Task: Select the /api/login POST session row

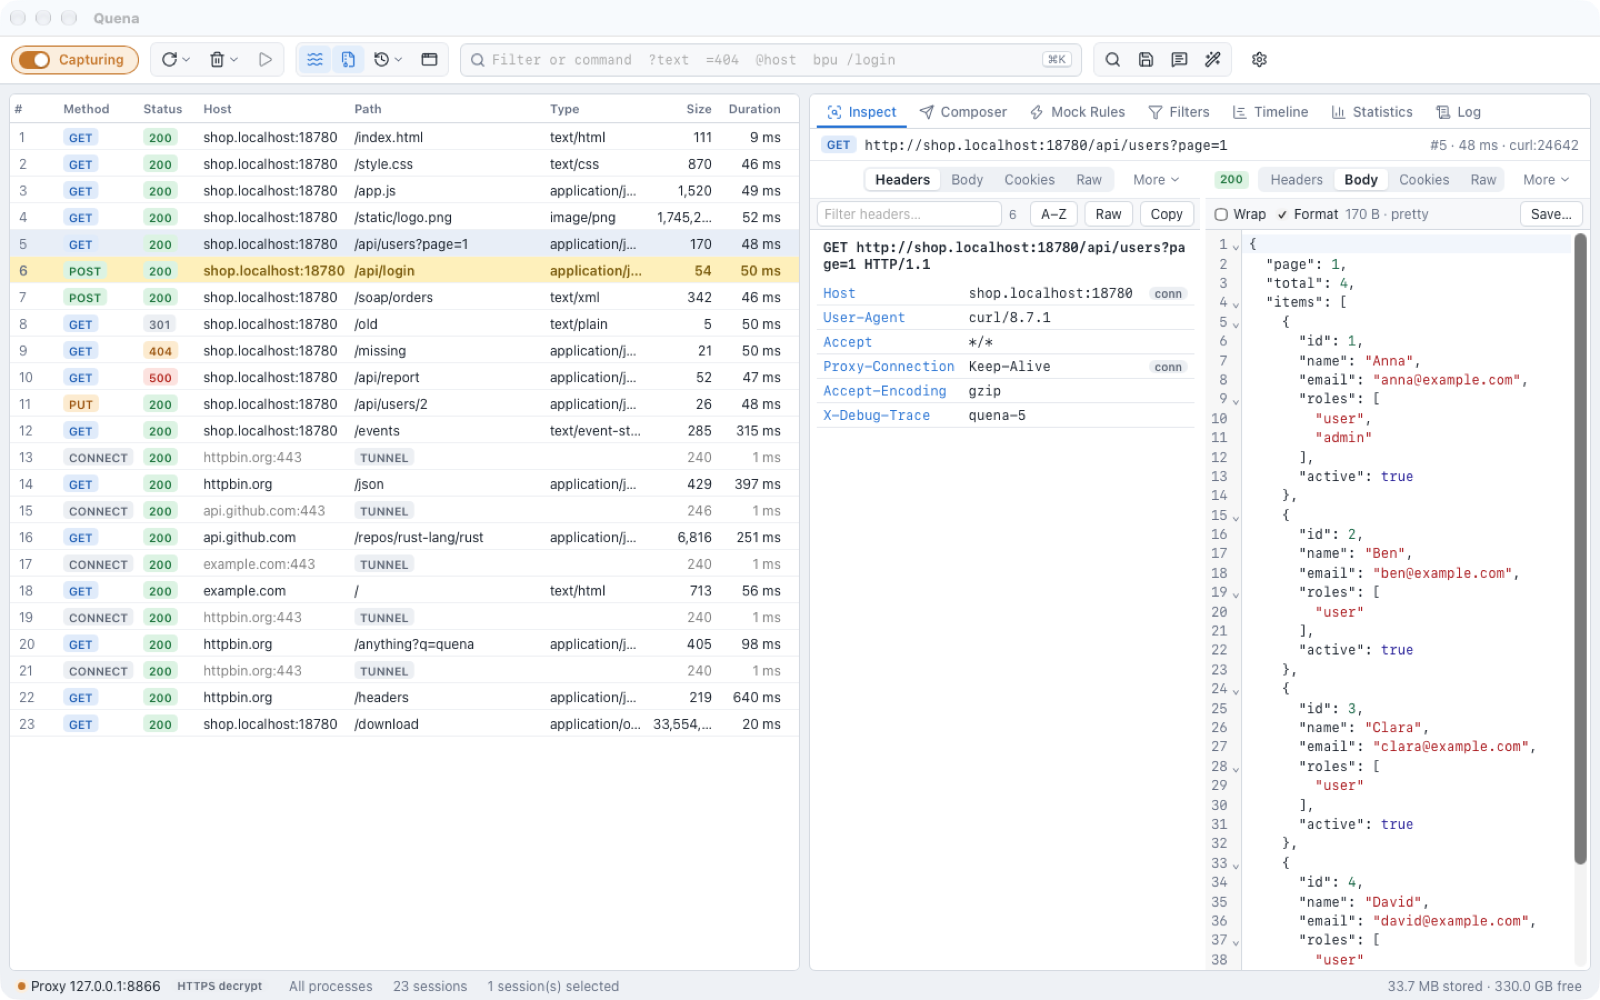Action: pyautogui.click(x=404, y=271)
